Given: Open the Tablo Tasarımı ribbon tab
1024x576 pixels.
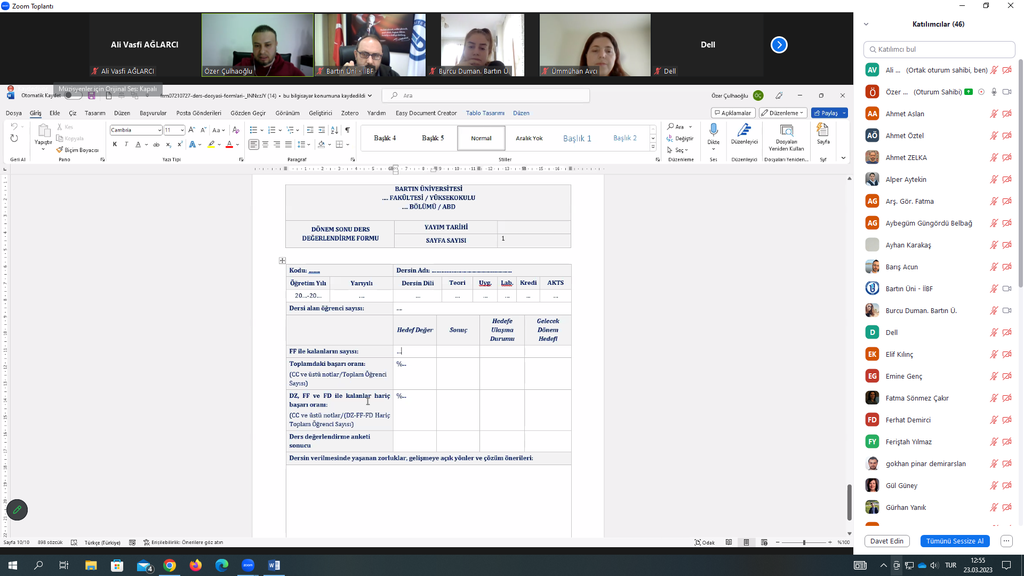Looking at the screenshot, I should click(486, 113).
